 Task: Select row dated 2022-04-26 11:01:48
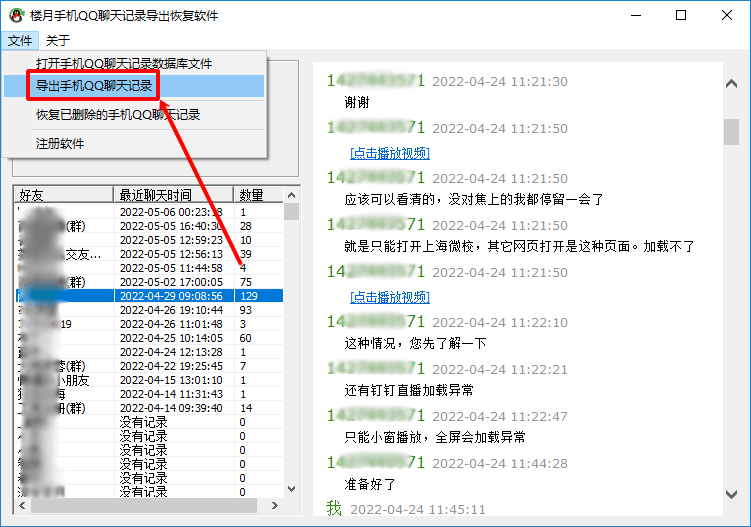[x=149, y=324]
